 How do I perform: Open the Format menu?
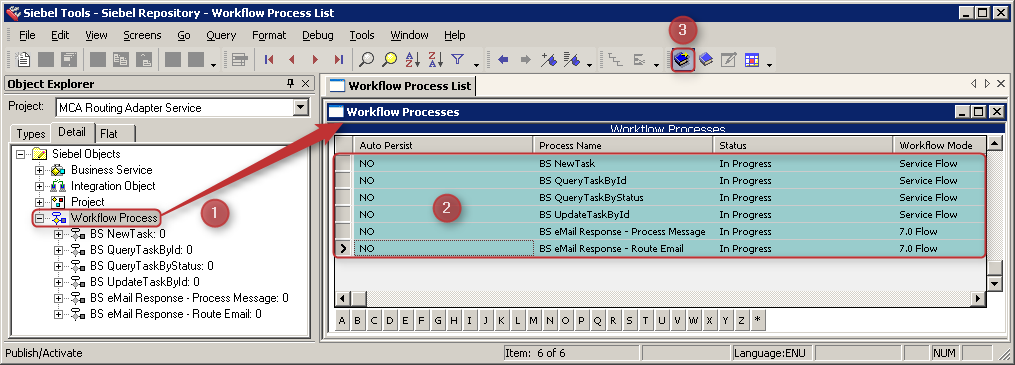pos(269,35)
